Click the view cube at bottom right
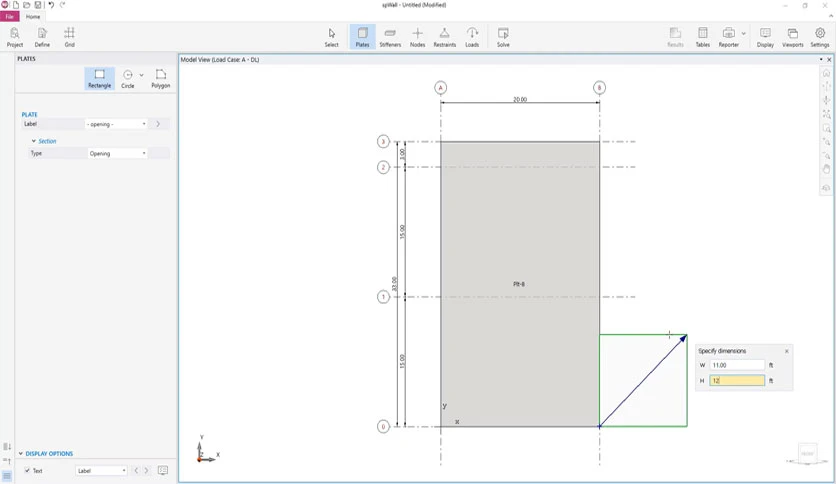This screenshot has height=484, width=836. [807, 454]
